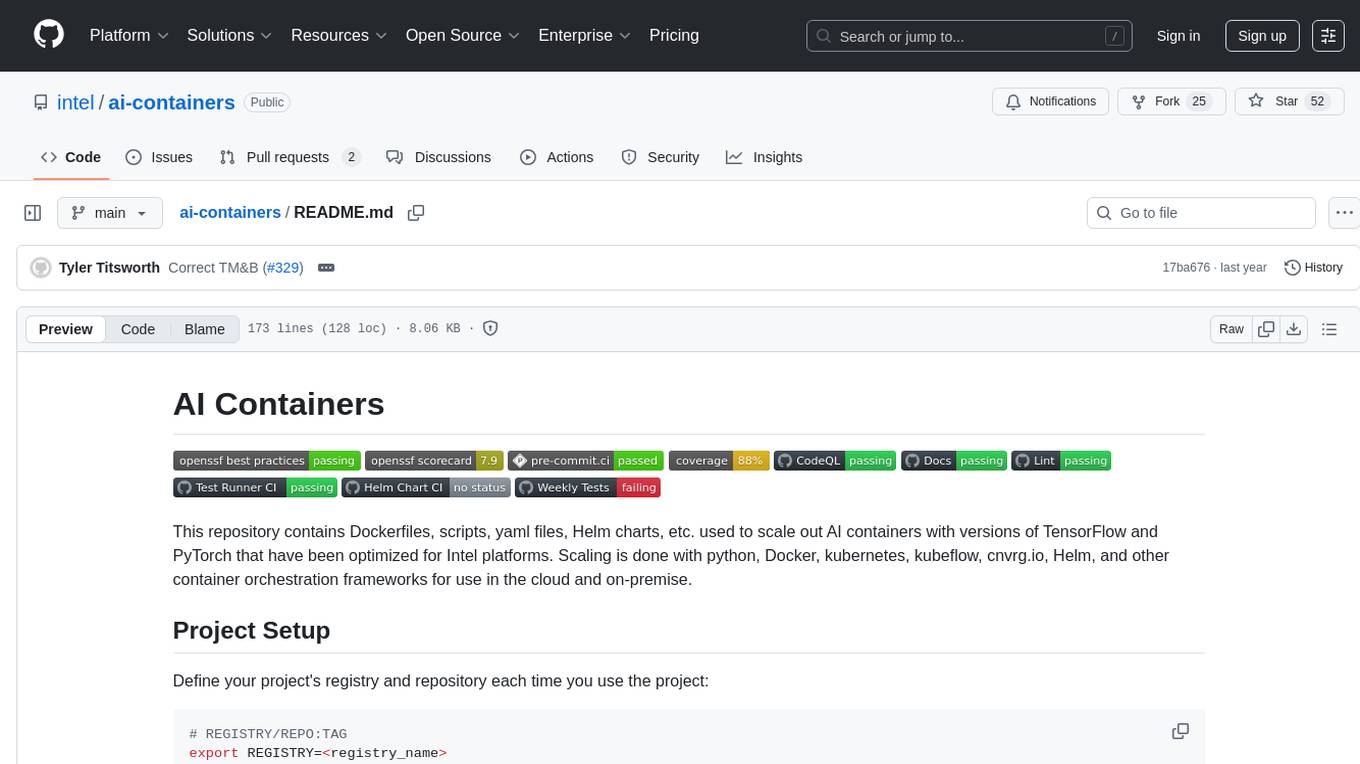1360x764 pixels.
Task: Open the CodeQL passing badge
Action: coord(835,461)
